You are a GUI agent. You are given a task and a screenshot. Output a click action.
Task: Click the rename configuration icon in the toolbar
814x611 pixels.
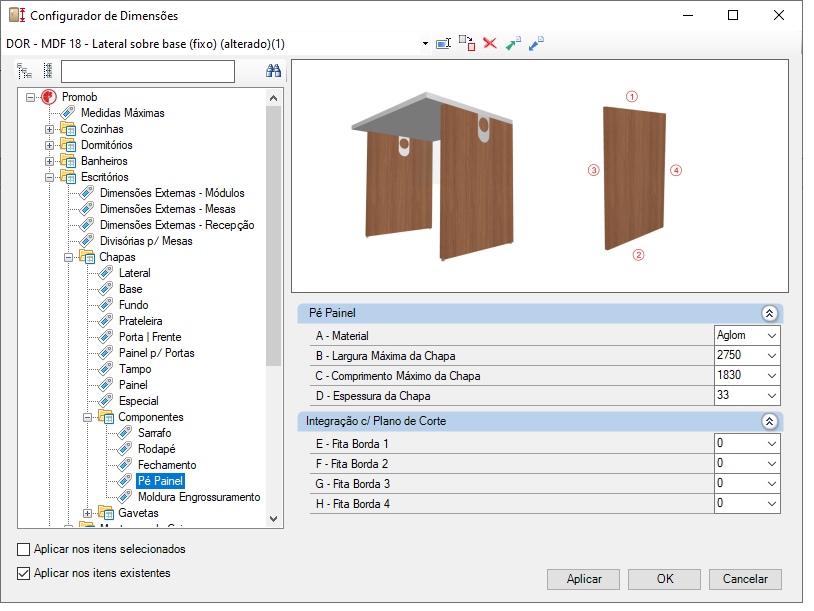tap(443, 44)
